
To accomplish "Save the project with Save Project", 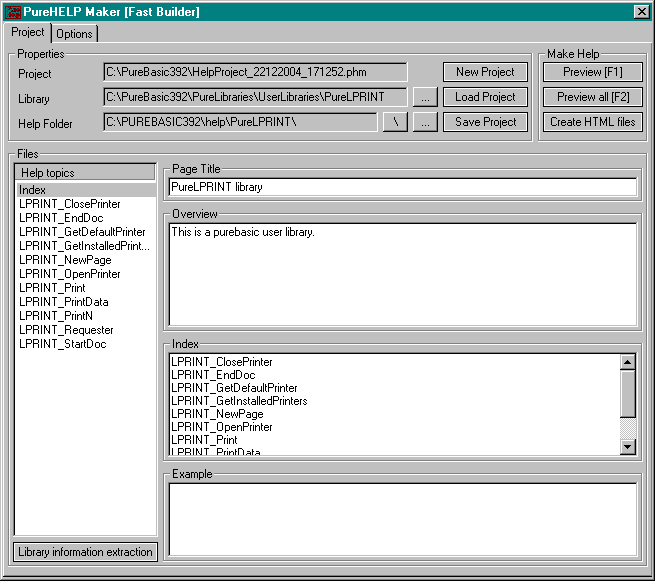I will tap(485, 122).
